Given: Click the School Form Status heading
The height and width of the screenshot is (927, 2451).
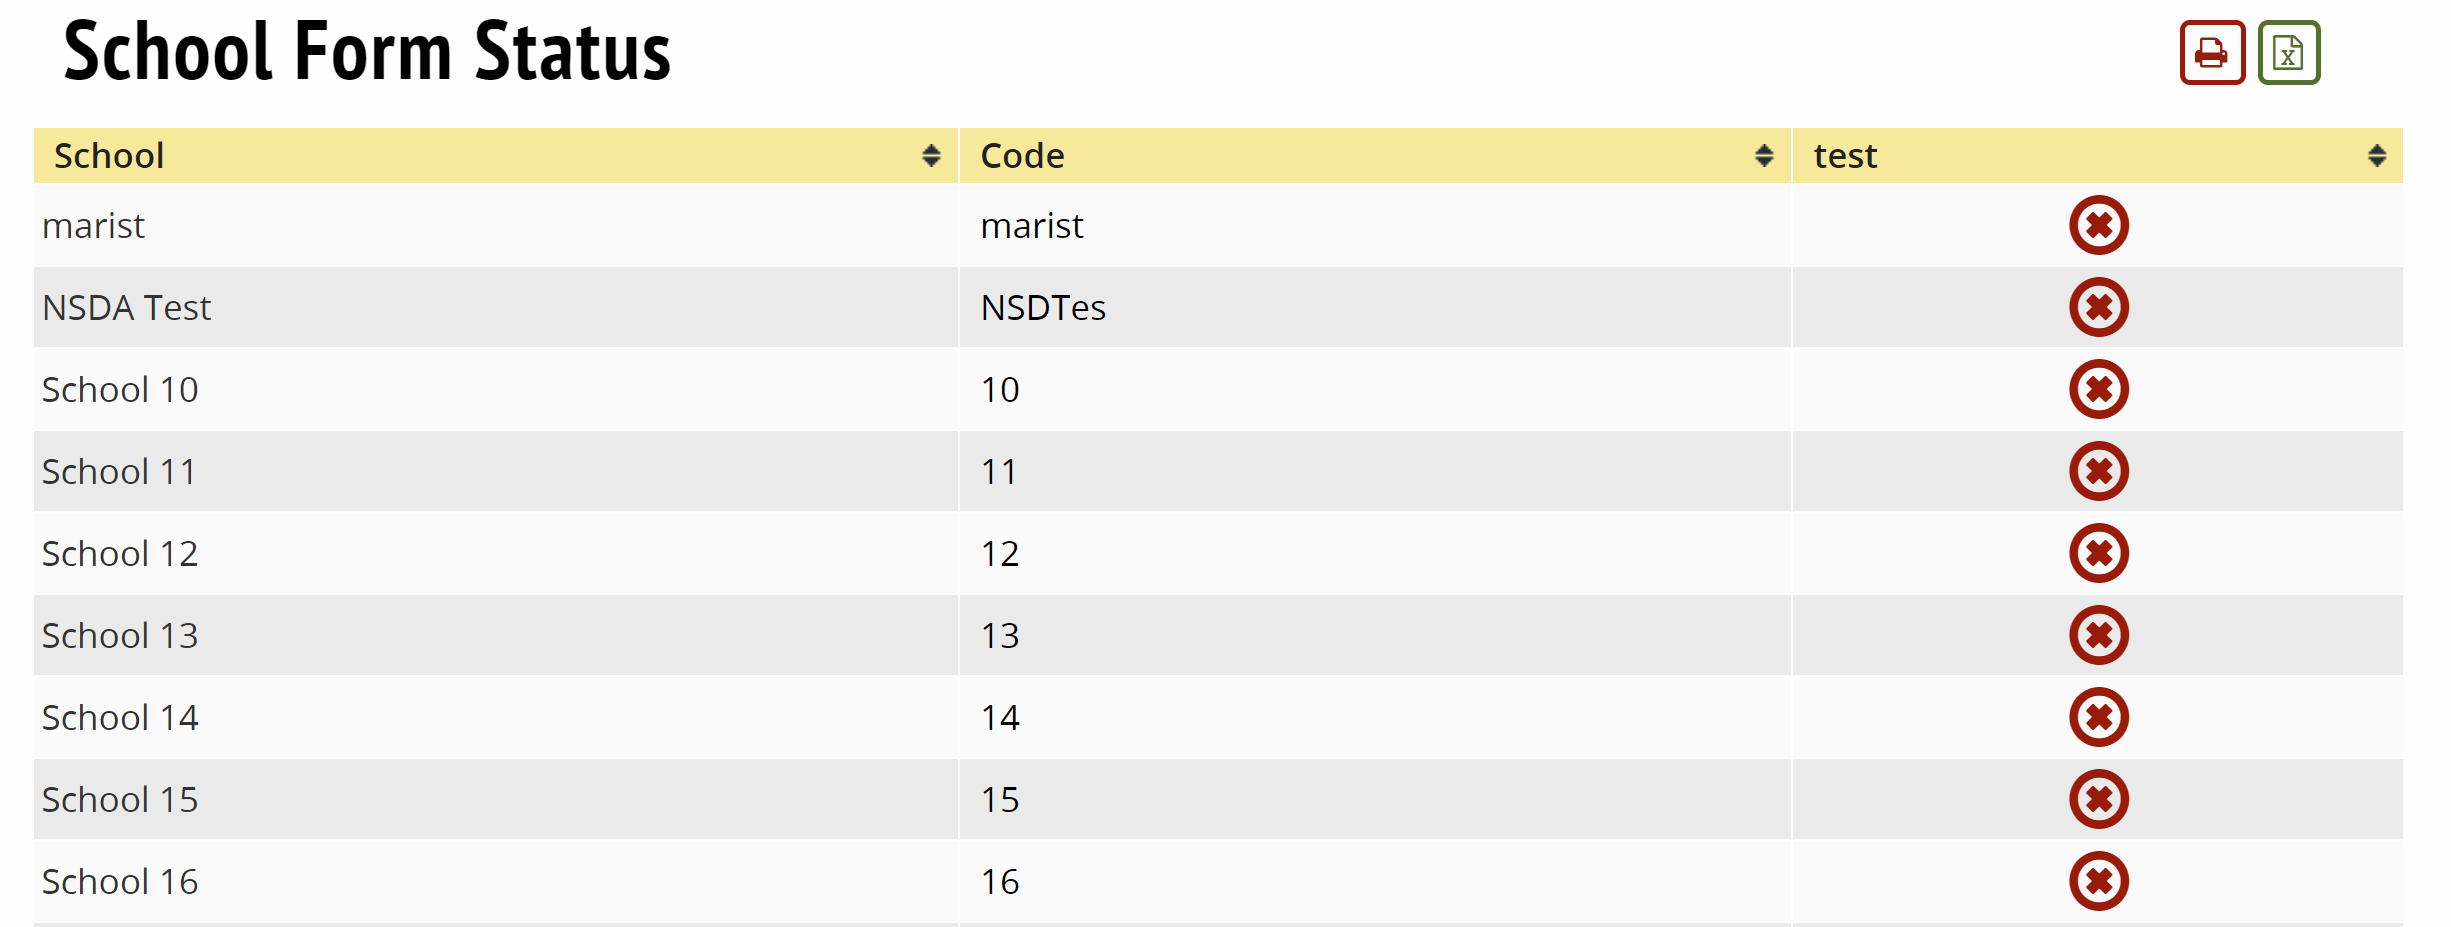Looking at the screenshot, I should point(367,52).
